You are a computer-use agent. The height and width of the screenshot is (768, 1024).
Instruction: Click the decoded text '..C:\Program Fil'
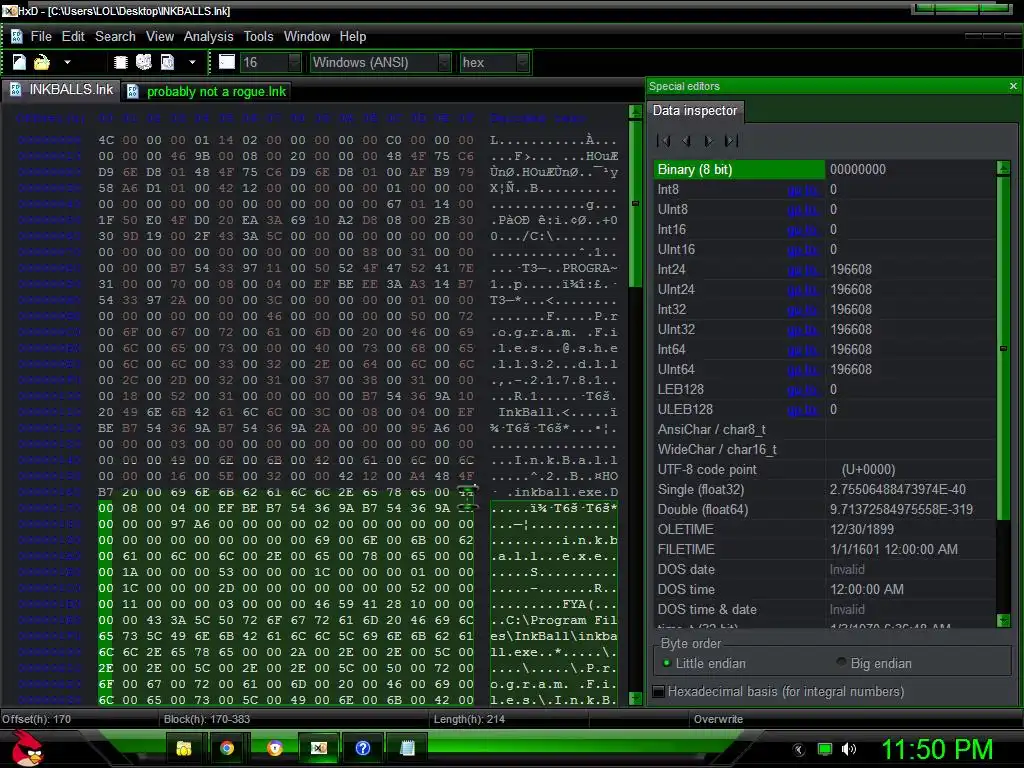(x=553, y=620)
